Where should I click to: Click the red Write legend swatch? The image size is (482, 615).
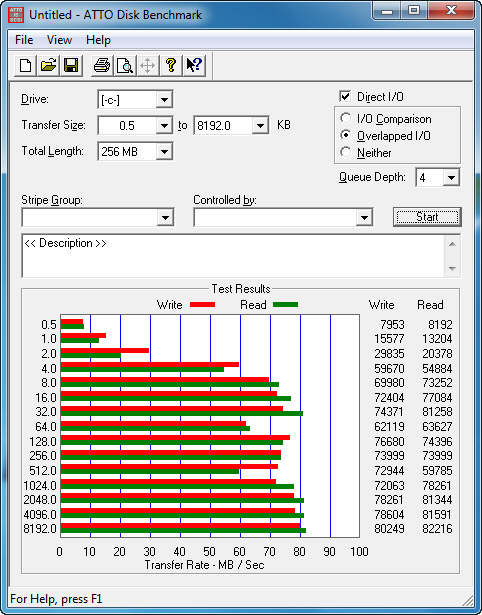point(202,305)
